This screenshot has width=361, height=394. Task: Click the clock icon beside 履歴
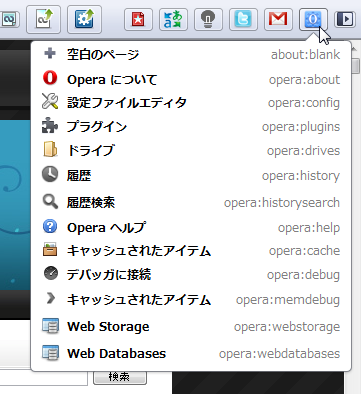[x=50, y=174]
